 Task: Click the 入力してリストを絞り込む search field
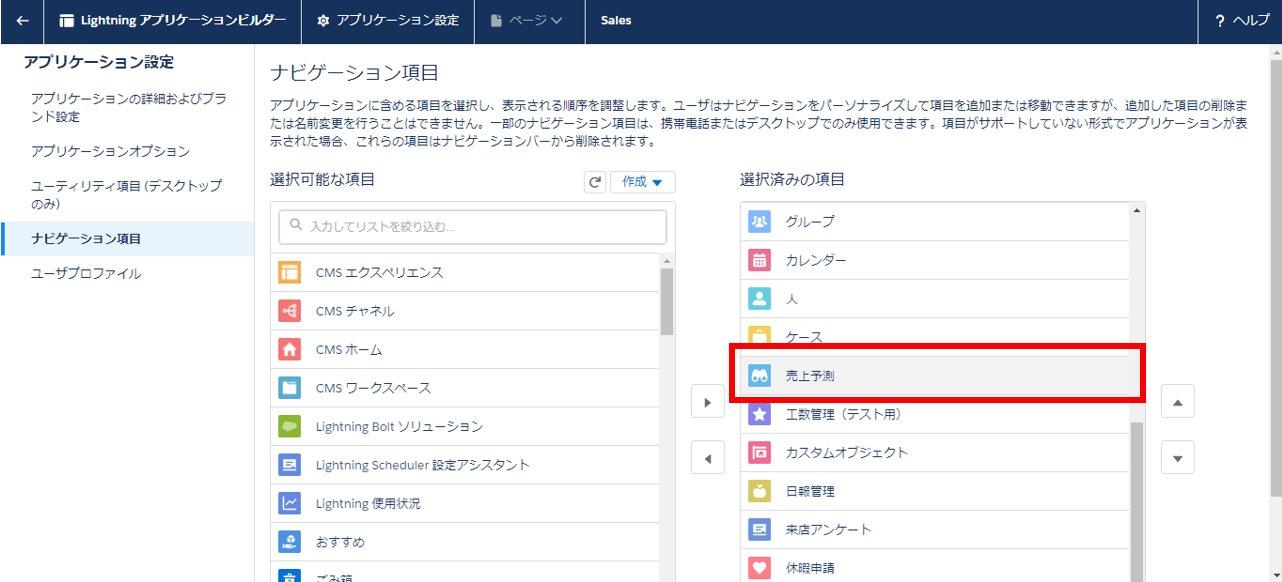pos(473,227)
